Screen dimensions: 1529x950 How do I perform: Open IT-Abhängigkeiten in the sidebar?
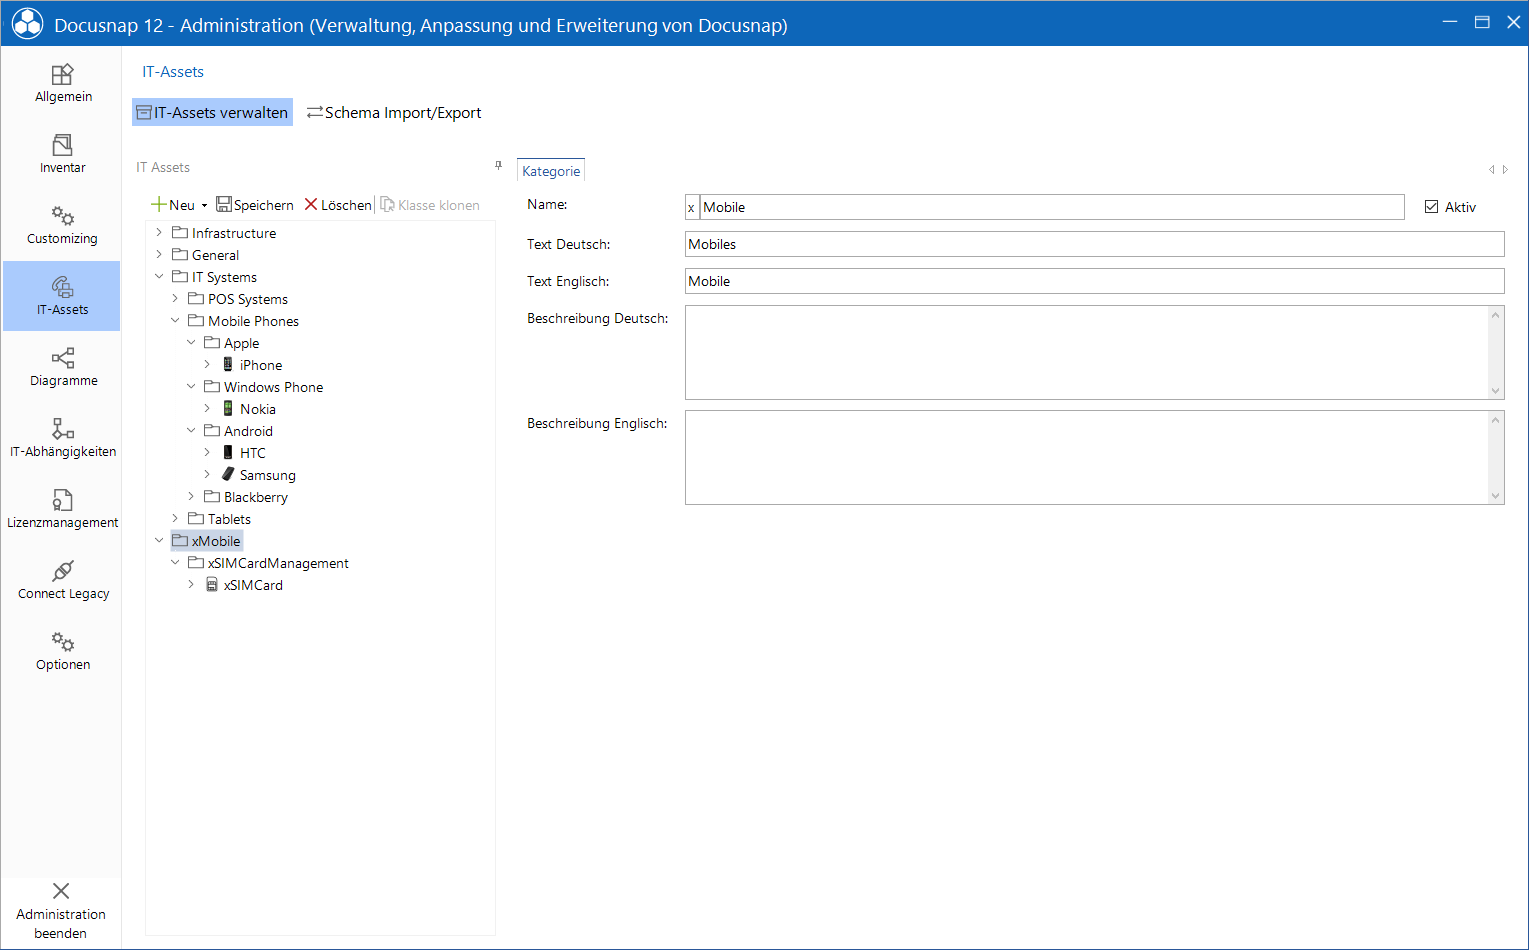(62, 438)
